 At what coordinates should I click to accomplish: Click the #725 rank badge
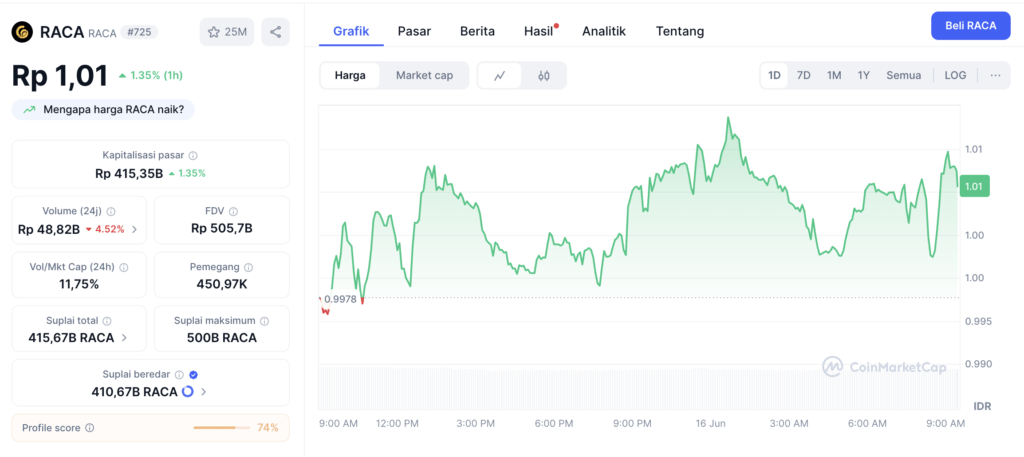(139, 32)
